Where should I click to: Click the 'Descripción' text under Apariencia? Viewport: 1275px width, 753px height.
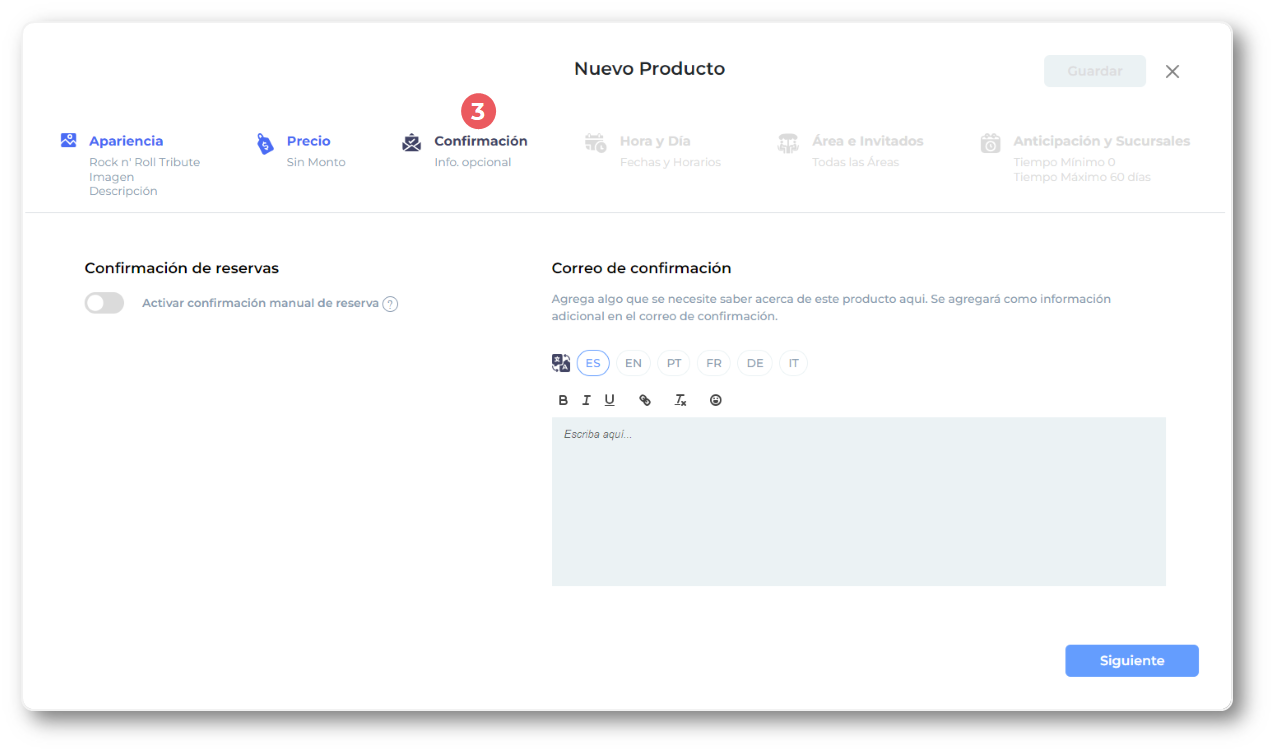pyautogui.click(x=123, y=191)
